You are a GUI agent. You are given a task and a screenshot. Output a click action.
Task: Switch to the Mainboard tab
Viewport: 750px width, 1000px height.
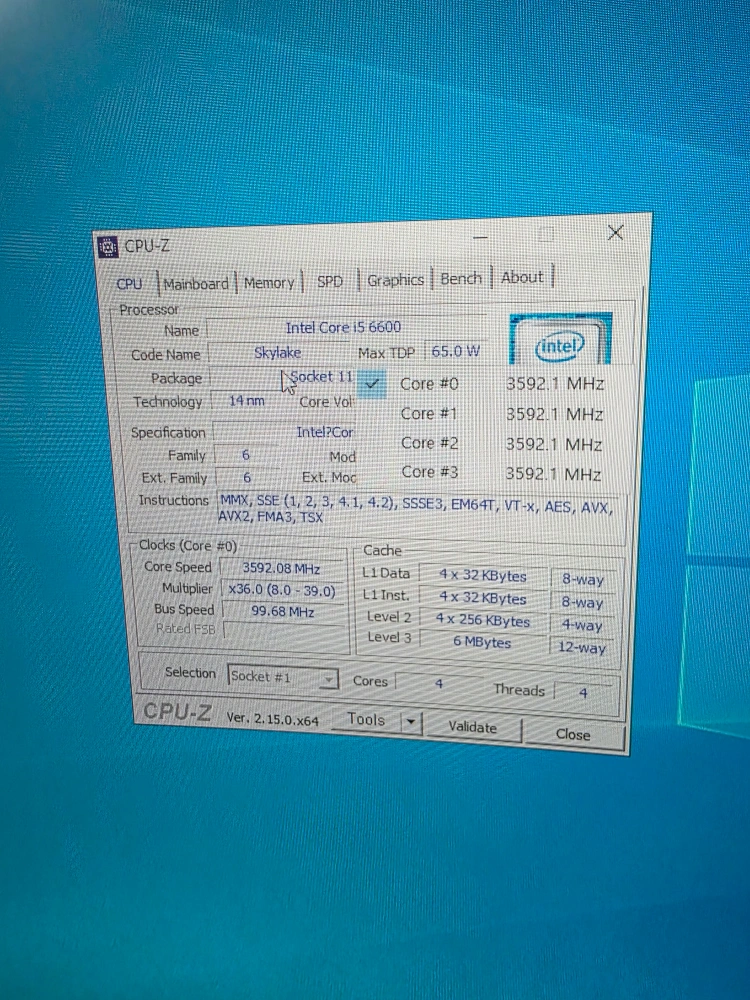coord(196,284)
